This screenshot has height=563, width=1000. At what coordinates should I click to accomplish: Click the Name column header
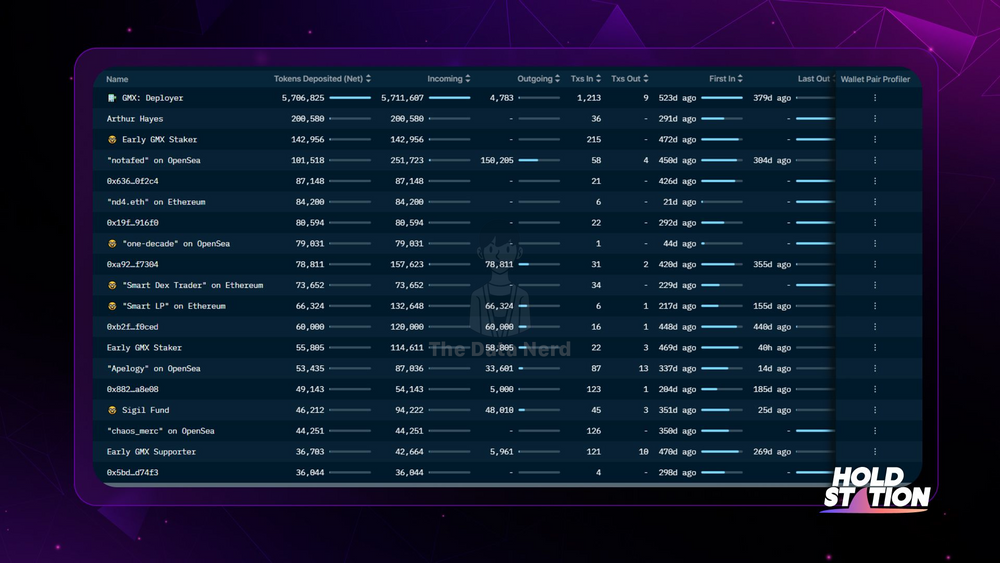[x=117, y=79]
